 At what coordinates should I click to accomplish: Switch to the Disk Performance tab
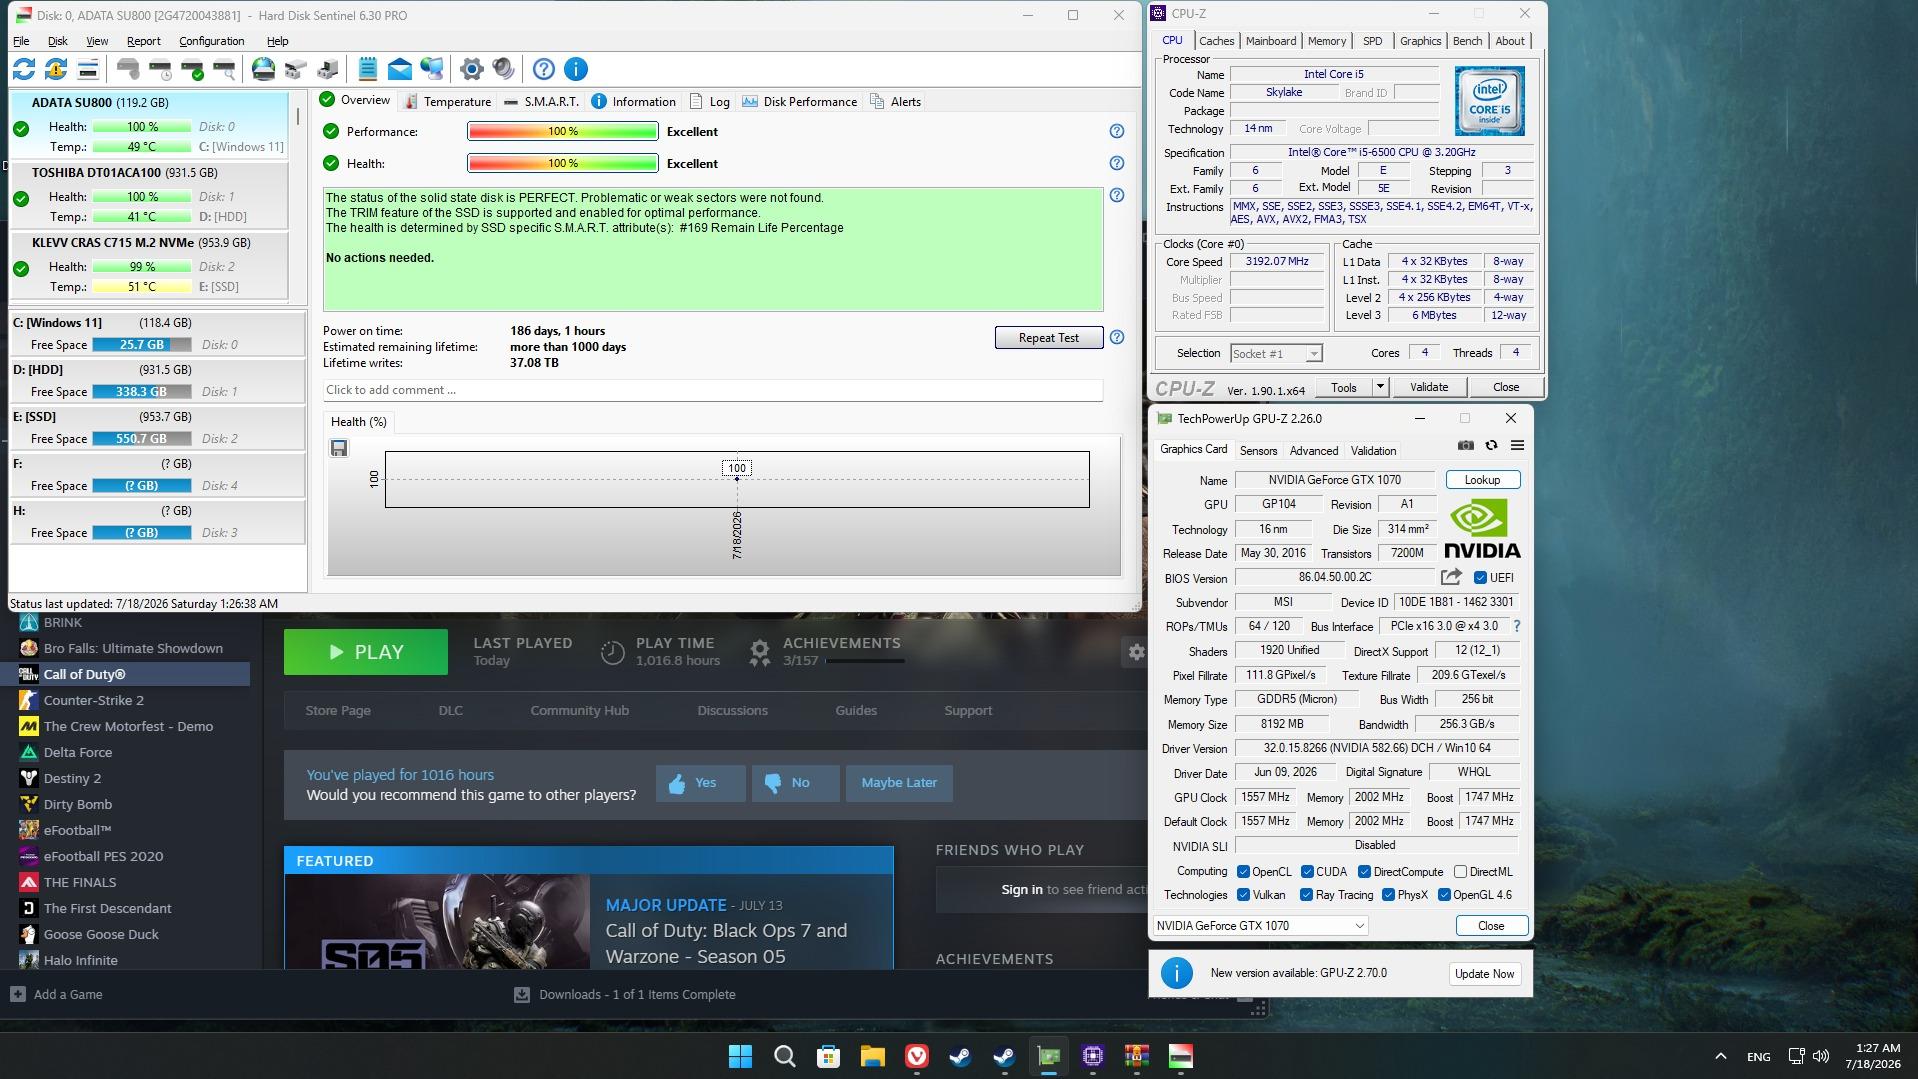(x=799, y=101)
